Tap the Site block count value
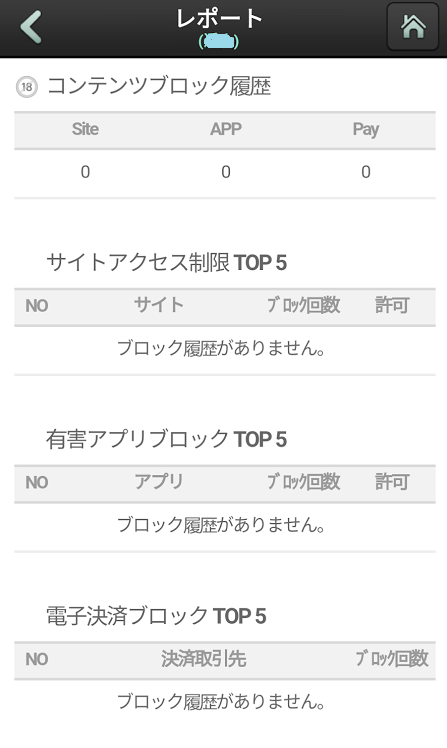 pyautogui.click(x=85, y=172)
